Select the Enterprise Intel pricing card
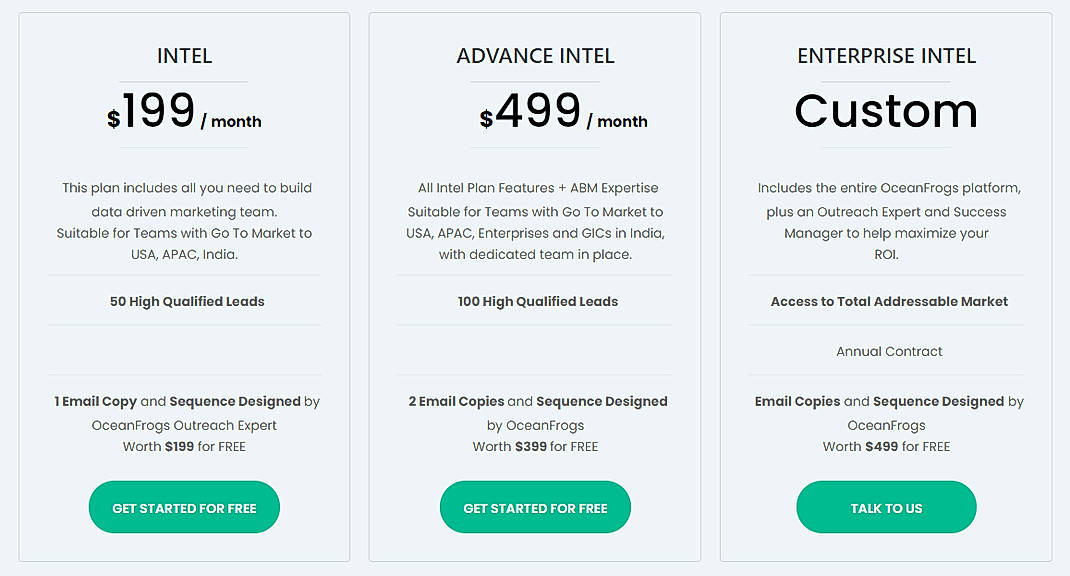Image resolution: width=1070 pixels, height=576 pixels. pos(886,288)
